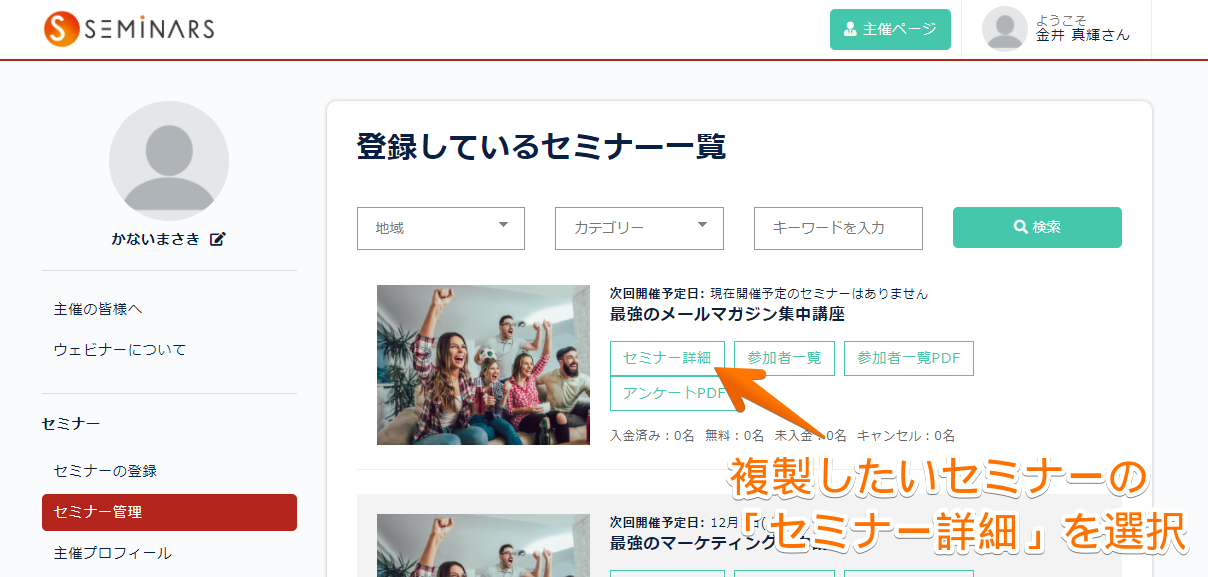Select セミナー管理 in the sidebar
Image resolution: width=1208 pixels, height=577 pixels.
169,512
